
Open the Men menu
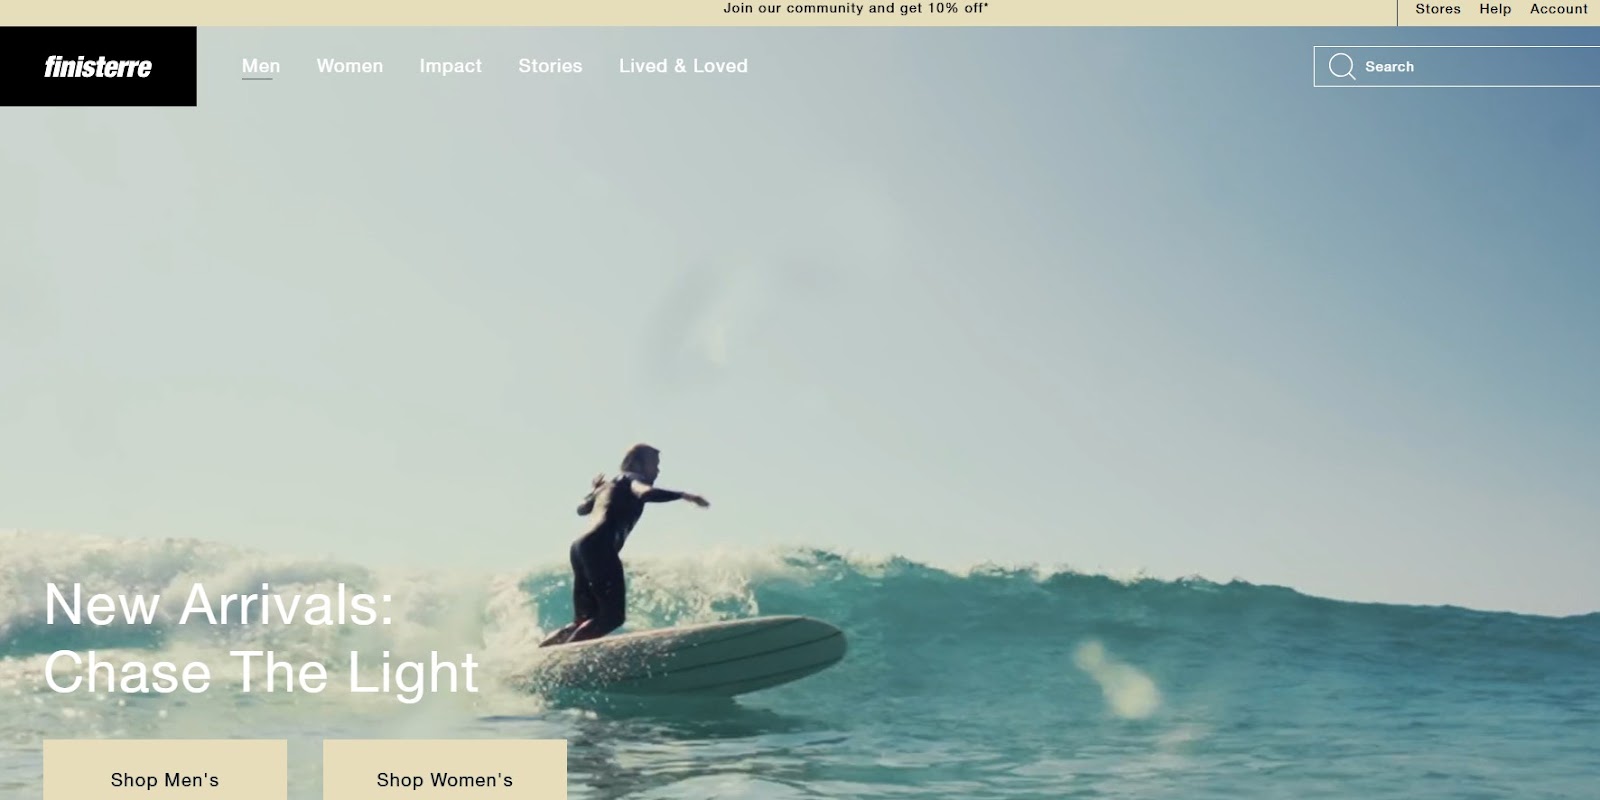pos(261,66)
